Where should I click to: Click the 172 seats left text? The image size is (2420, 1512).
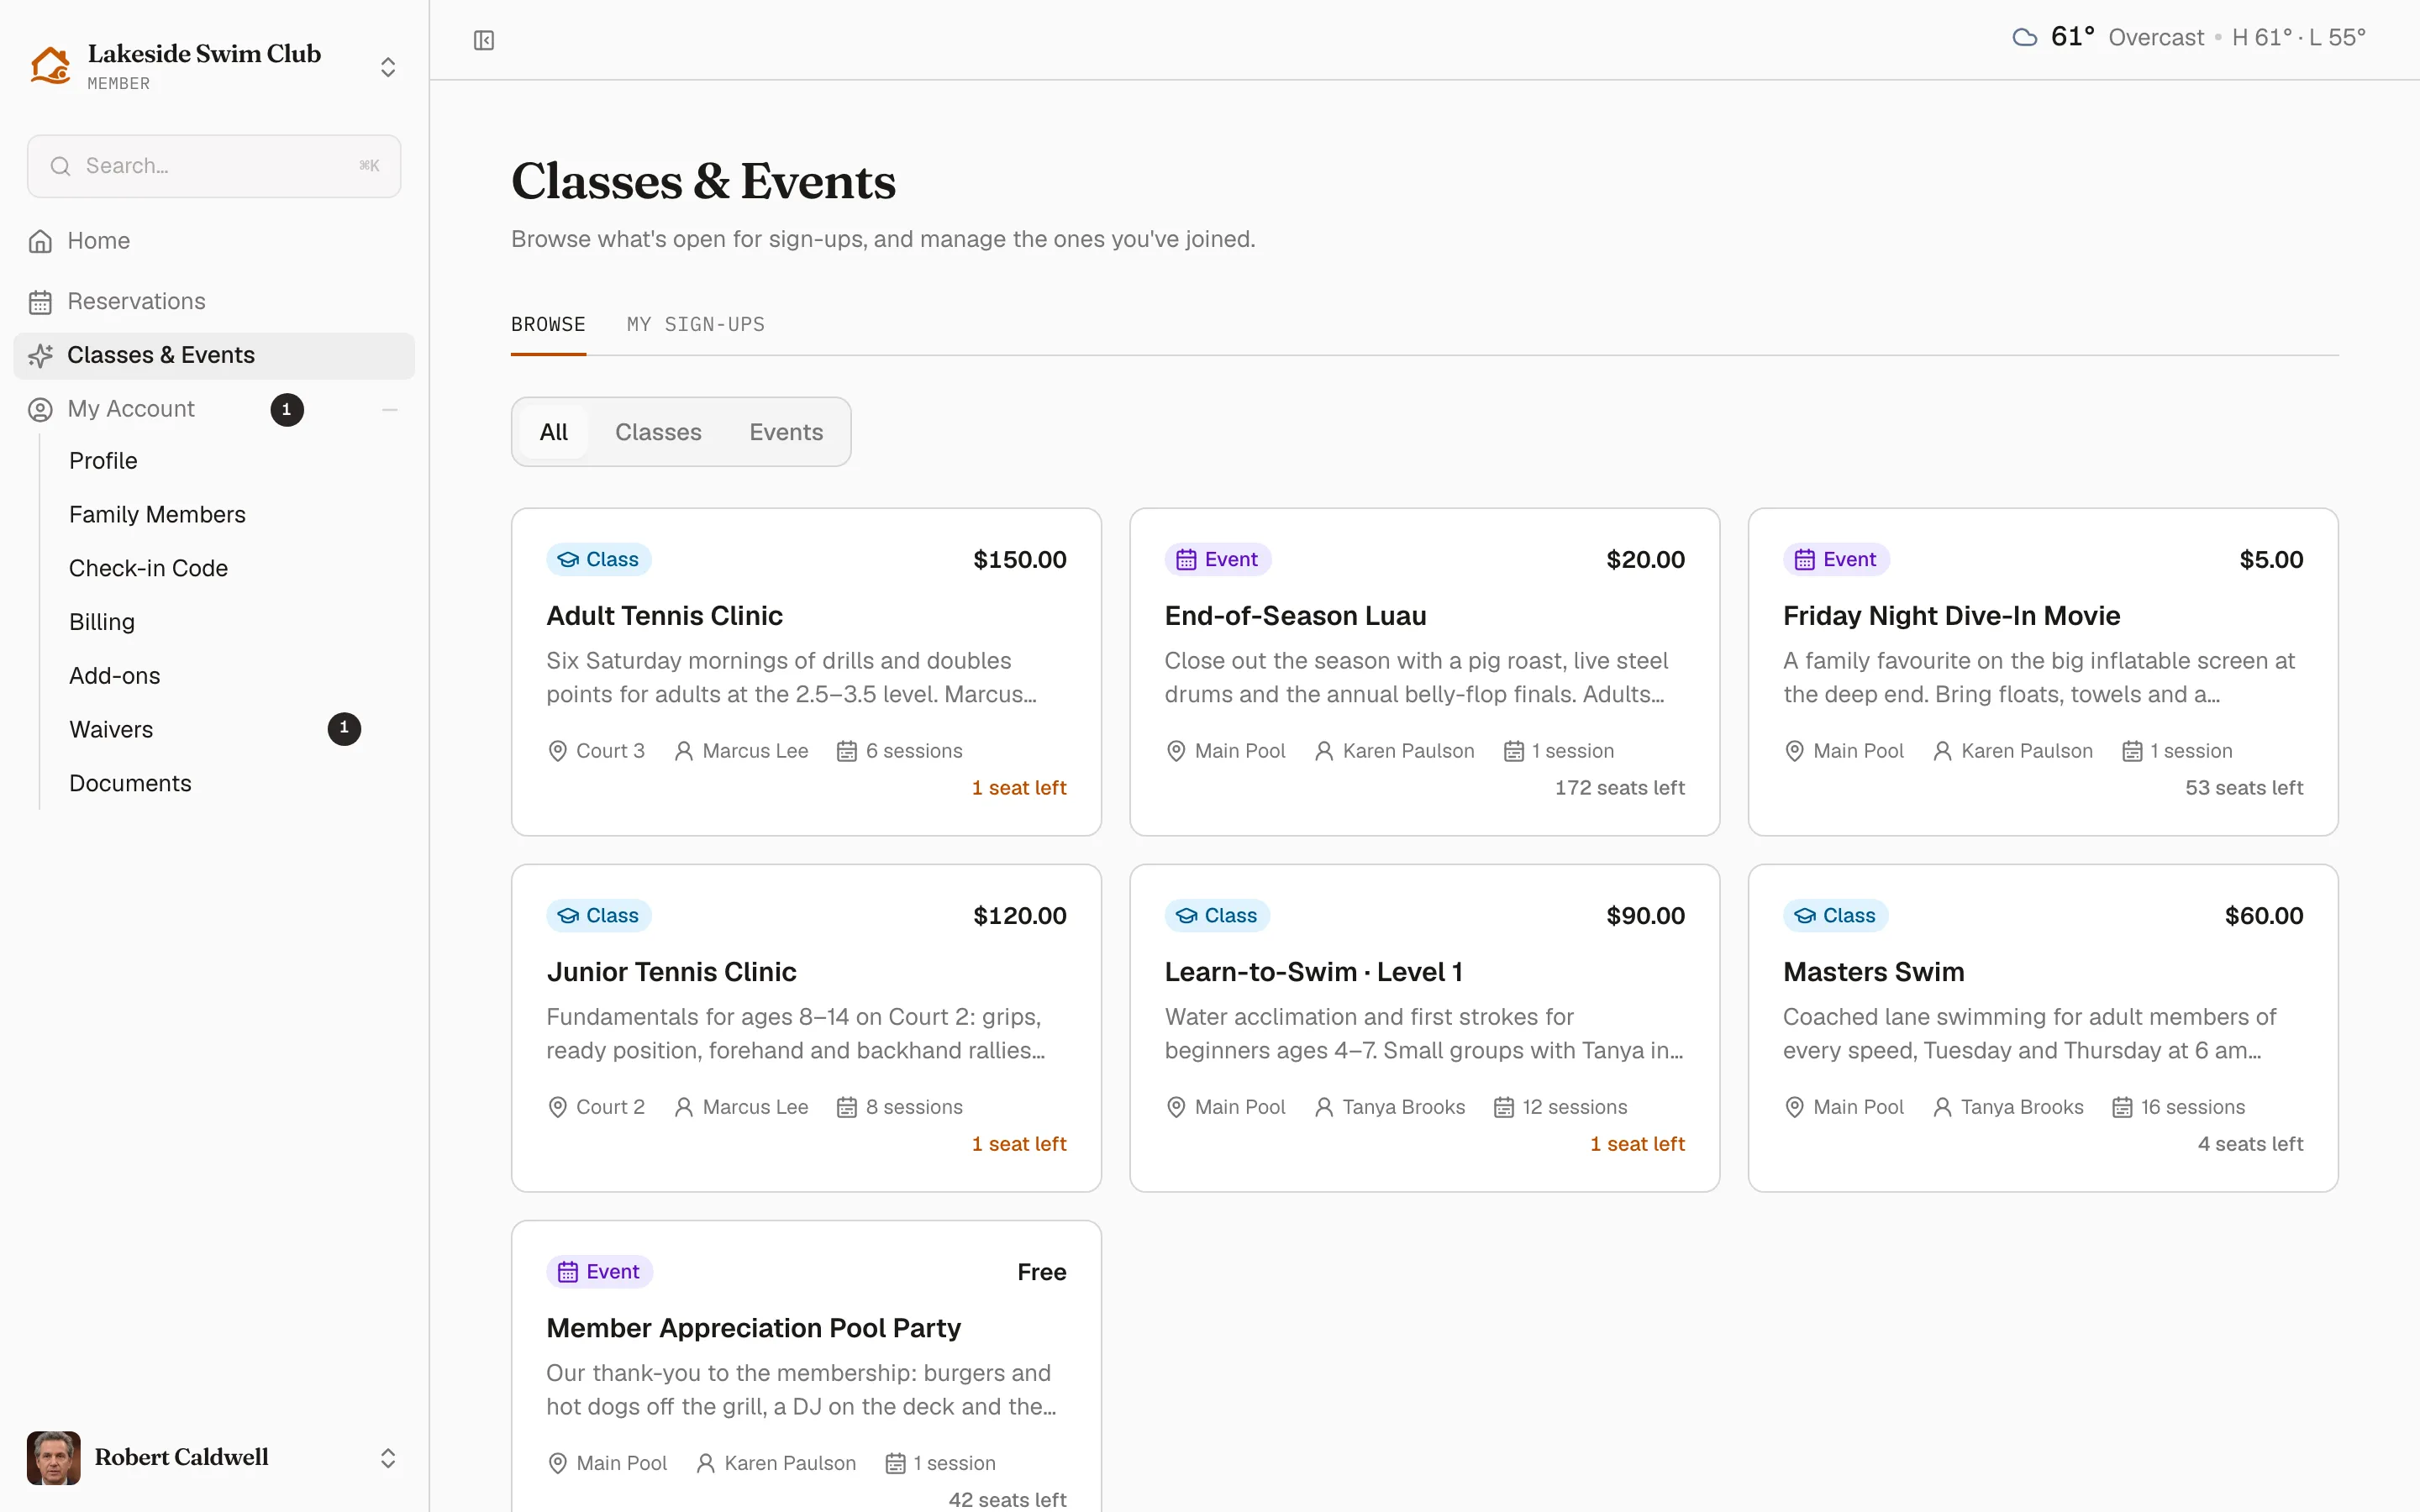pyautogui.click(x=1619, y=788)
